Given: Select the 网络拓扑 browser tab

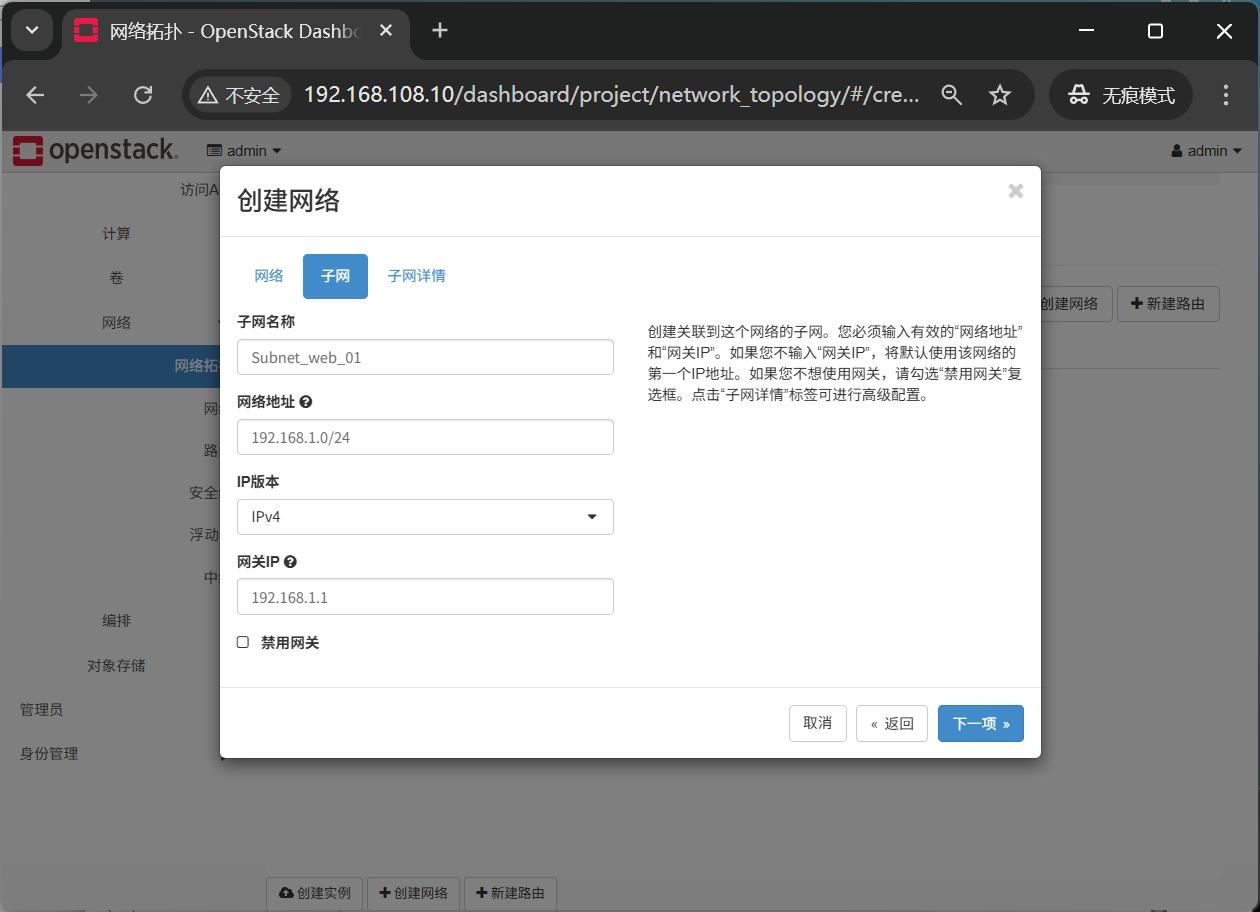Looking at the screenshot, I should coord(235,31).
